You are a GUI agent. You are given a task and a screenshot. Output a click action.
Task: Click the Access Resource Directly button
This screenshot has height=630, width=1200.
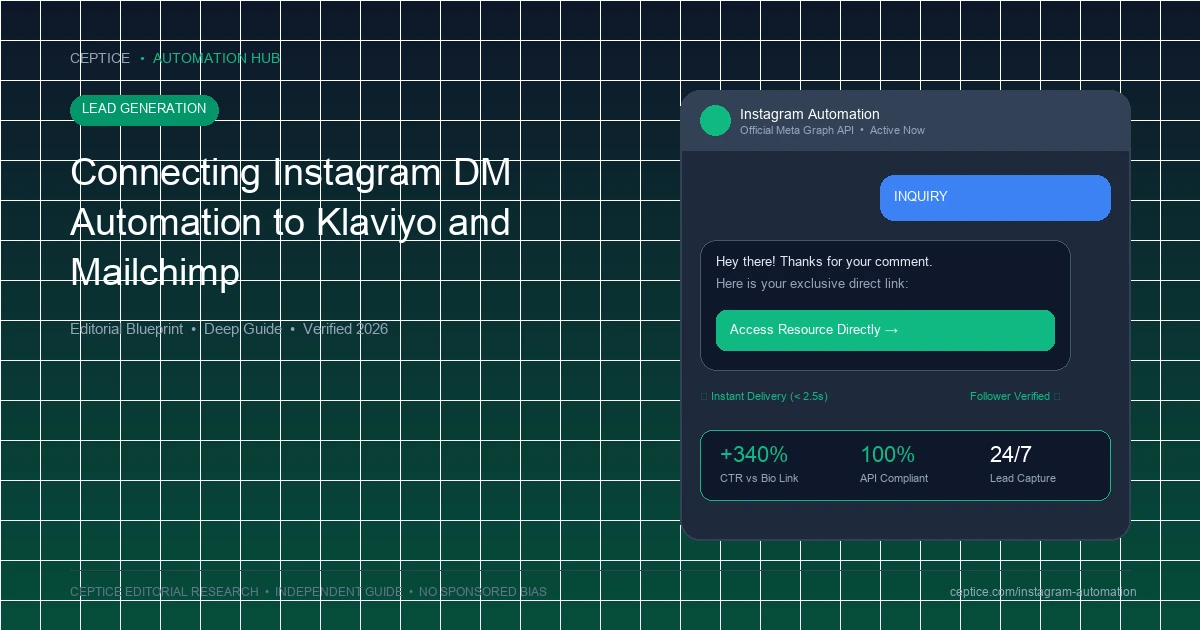(x=885, y=330)
